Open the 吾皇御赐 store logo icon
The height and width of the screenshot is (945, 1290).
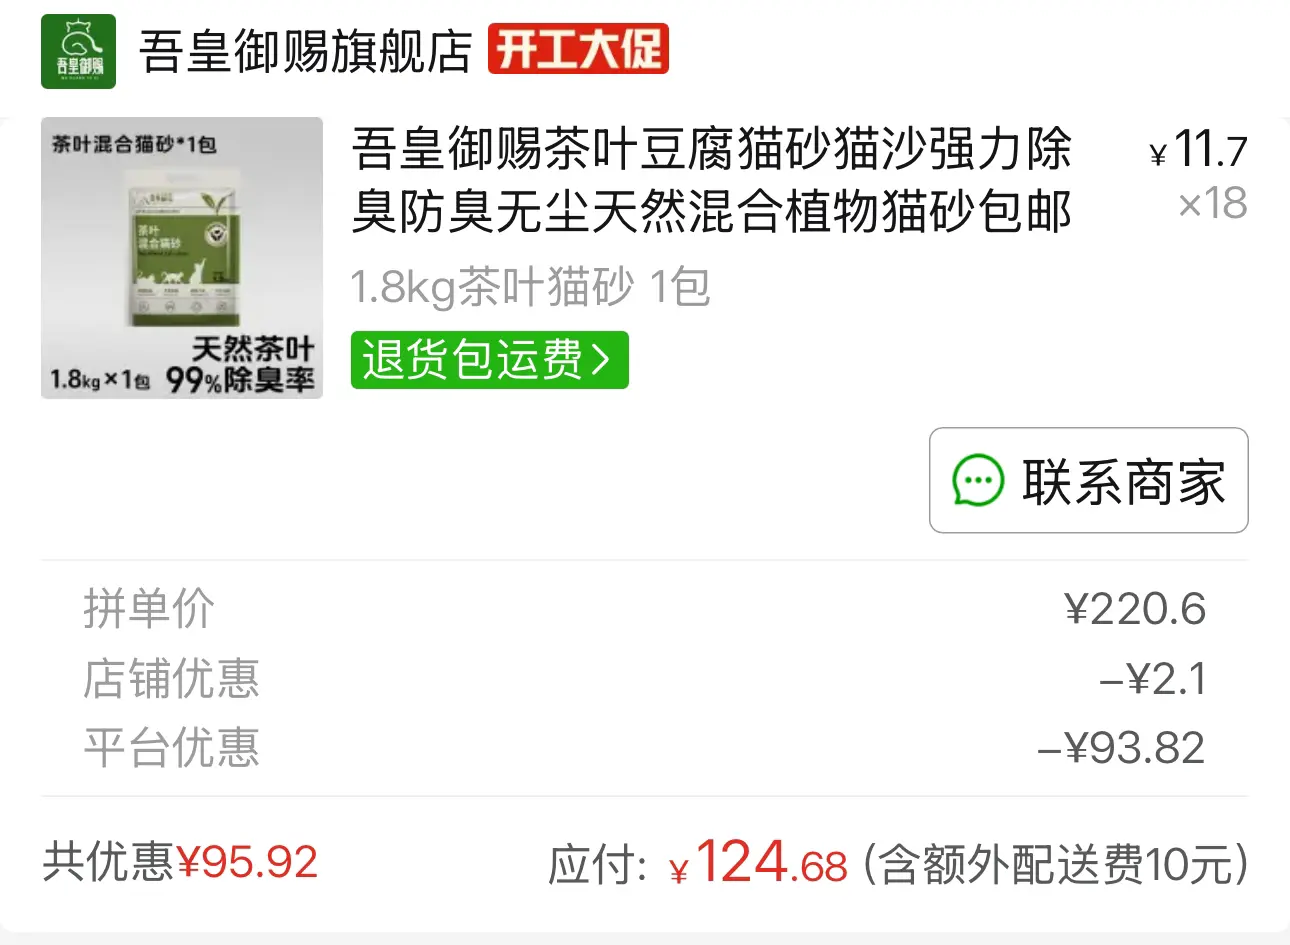pos(78,50)
